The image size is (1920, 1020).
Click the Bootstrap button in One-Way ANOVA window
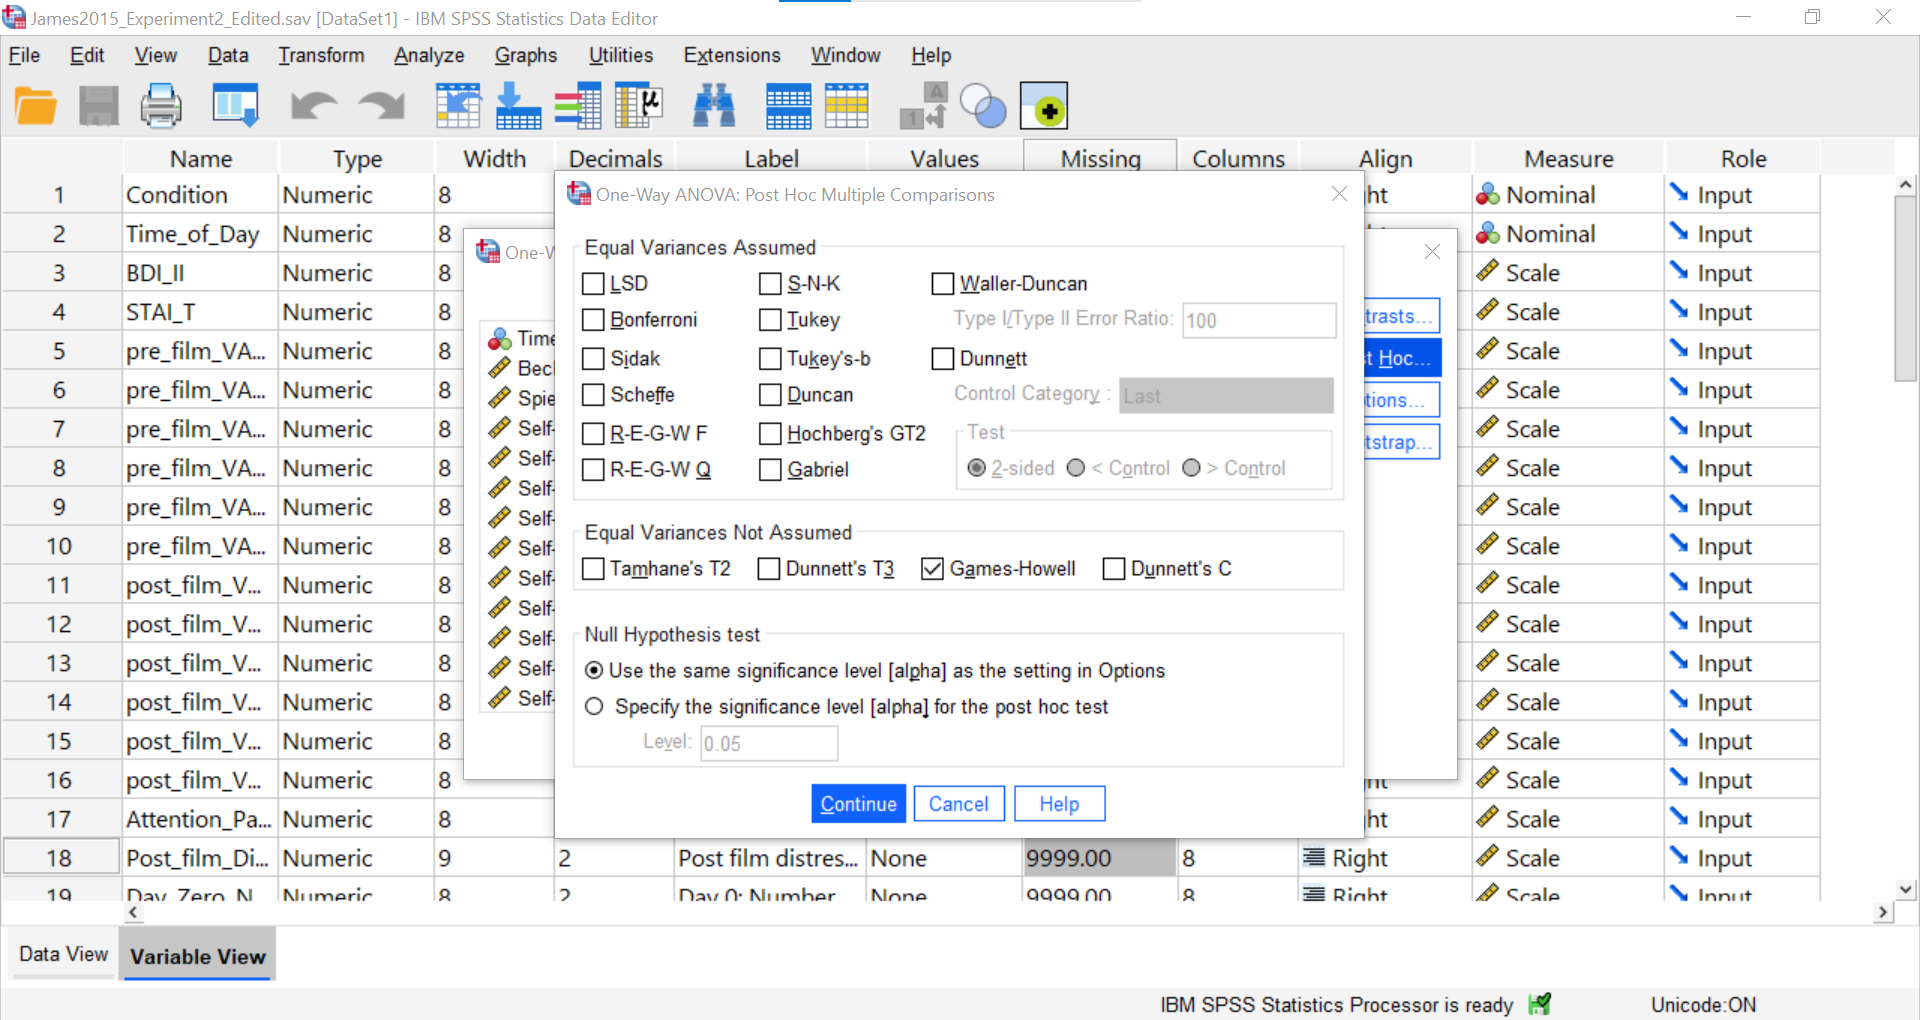pos(1402,442)
